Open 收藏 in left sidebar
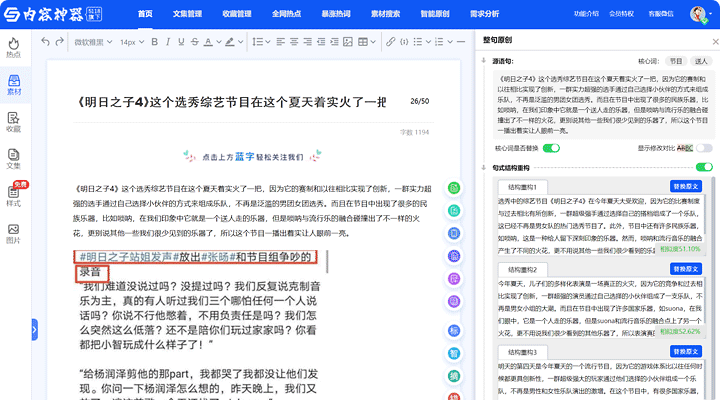This screenshot has width=720, height=400. [x=14, y=122]
